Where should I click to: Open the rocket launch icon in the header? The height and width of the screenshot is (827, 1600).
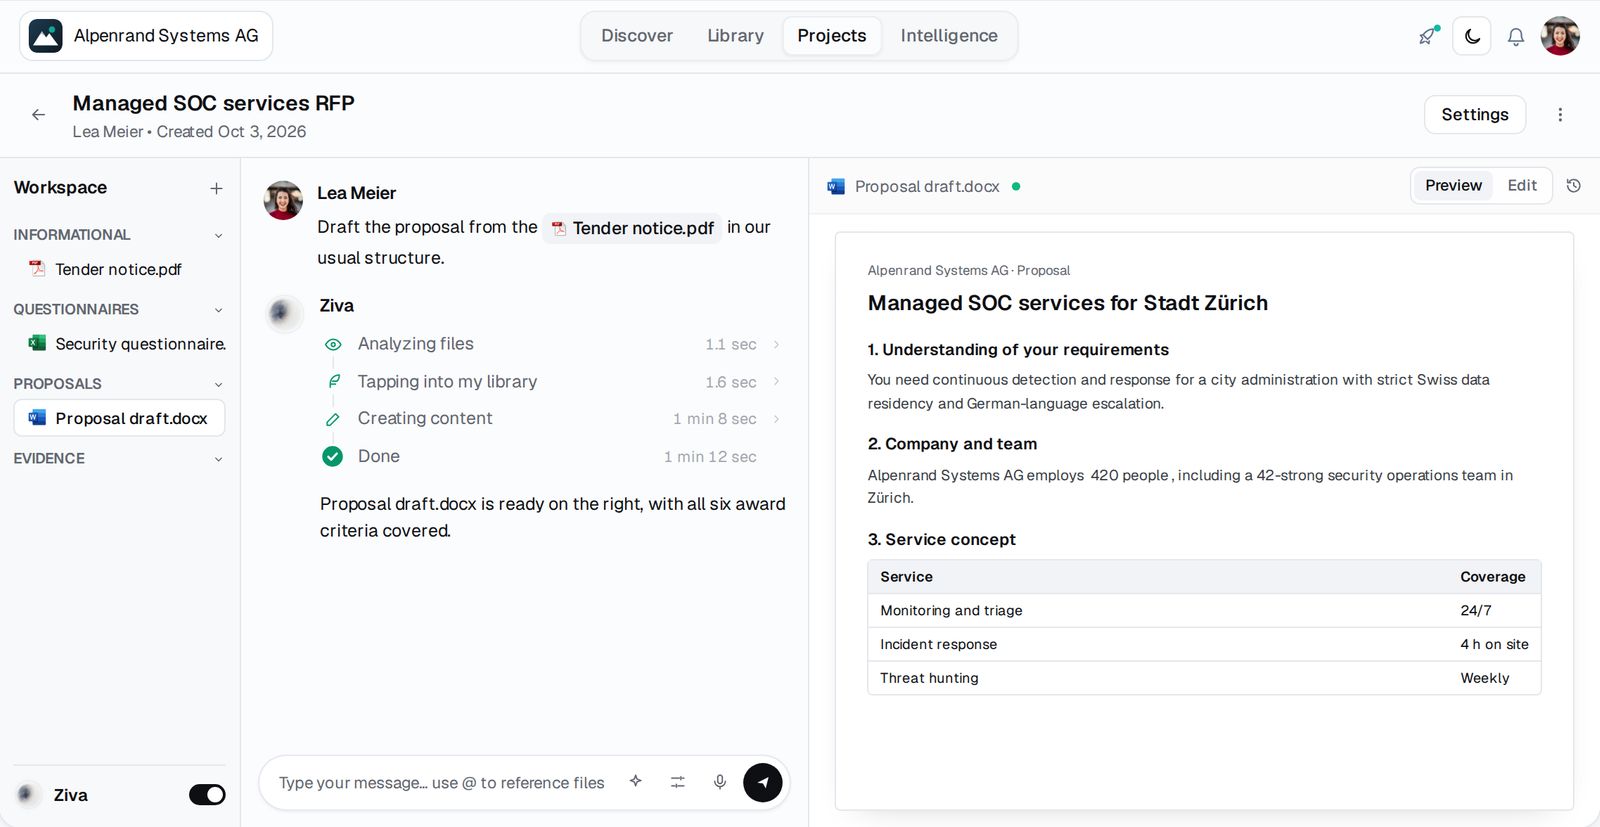(x=1428, y=36)
